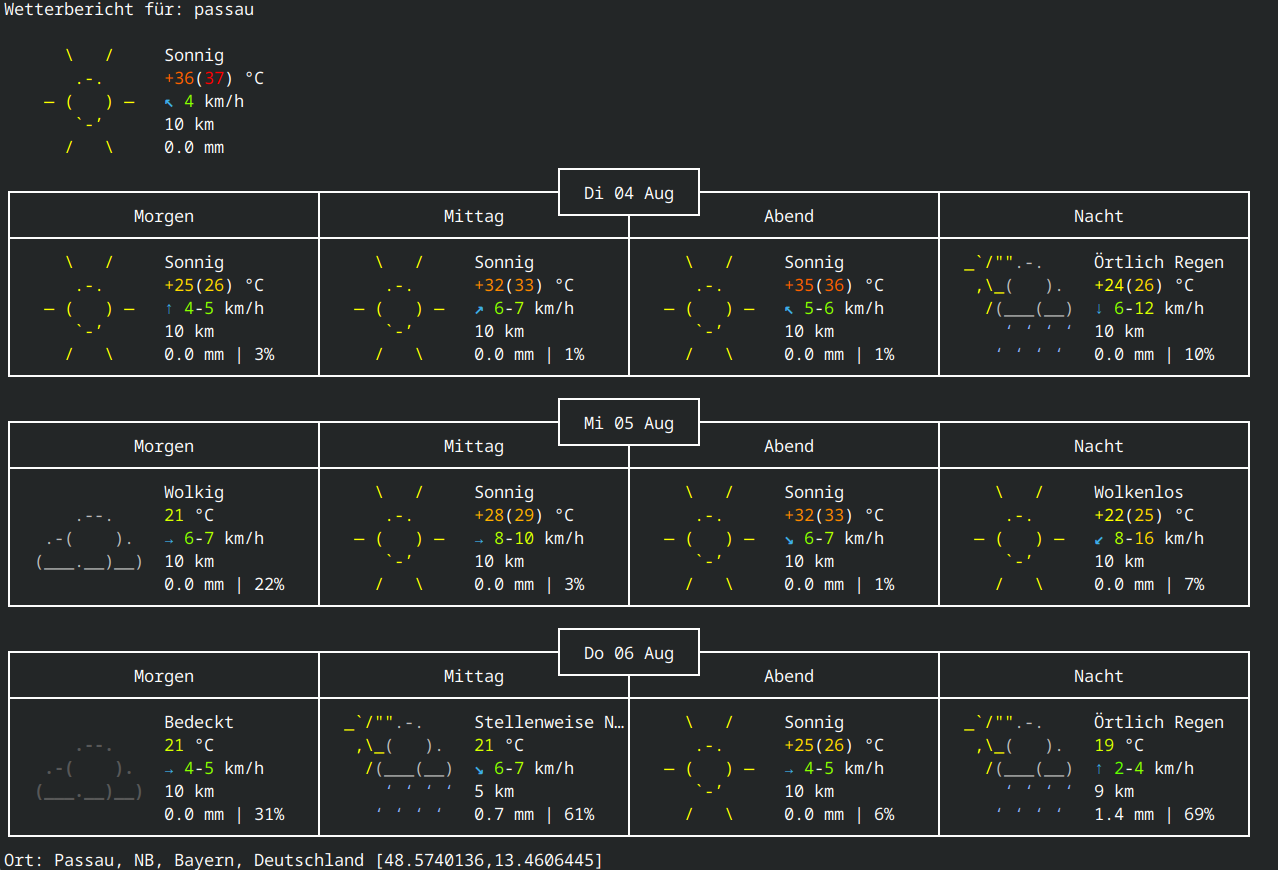1278x870 pixels.
Task: Click the 'Abend' header under Do 06 Aug
Action: pos(789,676)
